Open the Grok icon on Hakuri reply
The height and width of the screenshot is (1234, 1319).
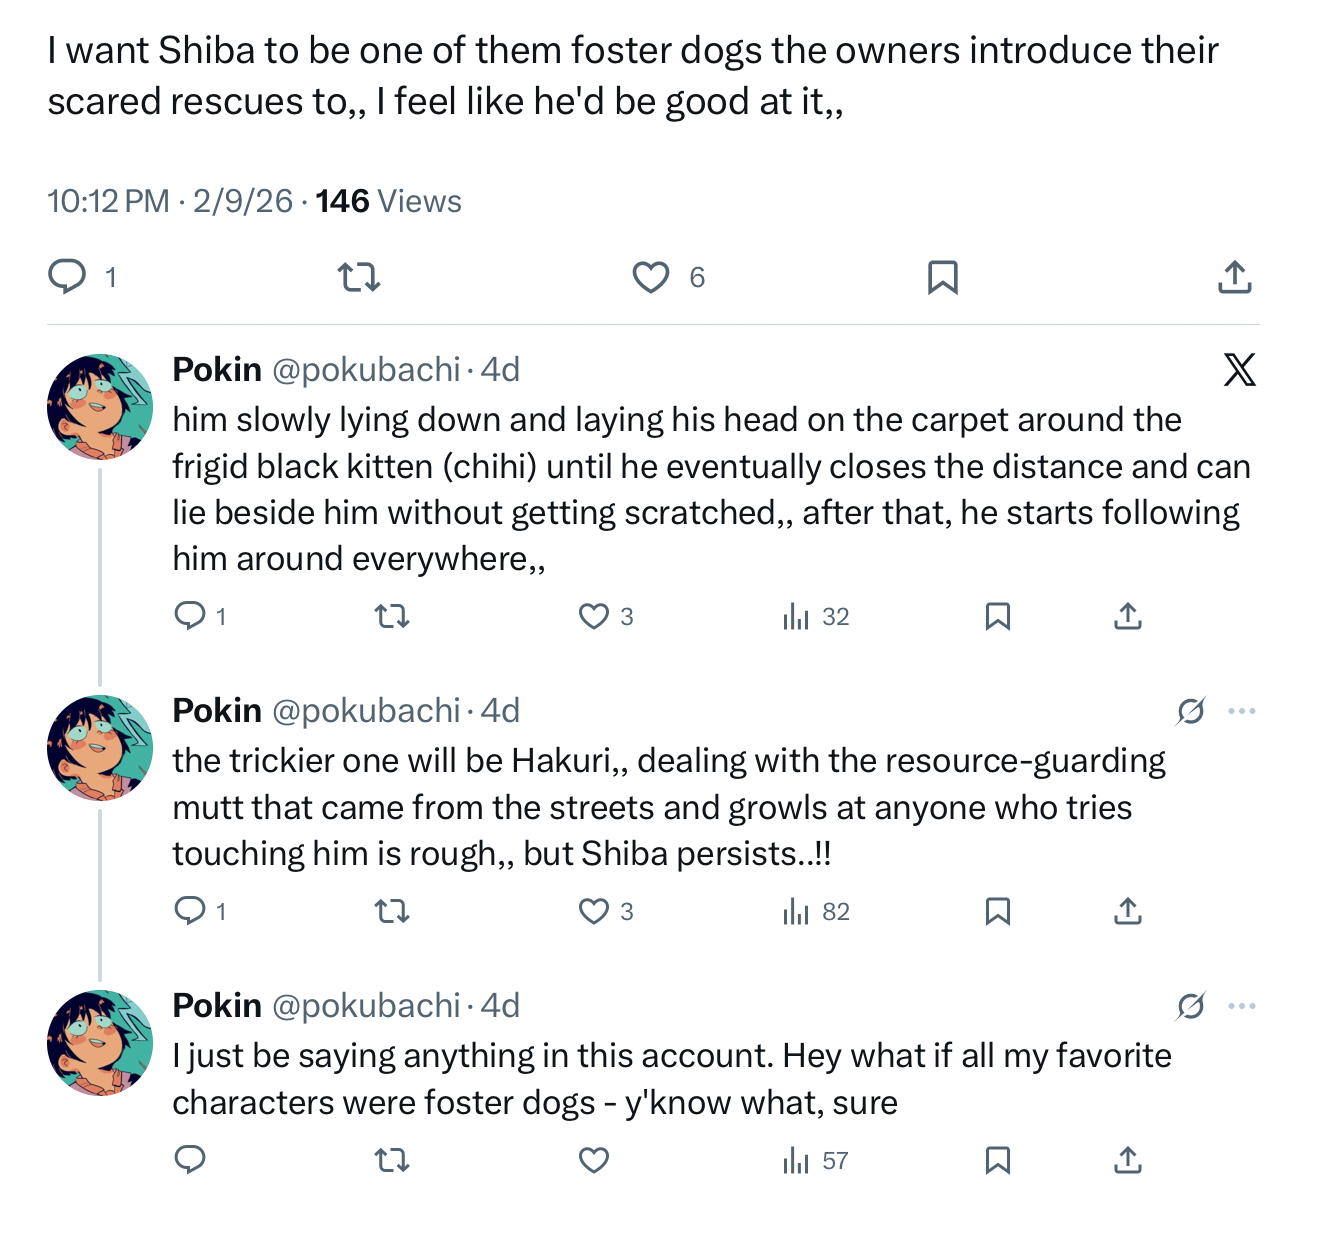coord(1190,711)
